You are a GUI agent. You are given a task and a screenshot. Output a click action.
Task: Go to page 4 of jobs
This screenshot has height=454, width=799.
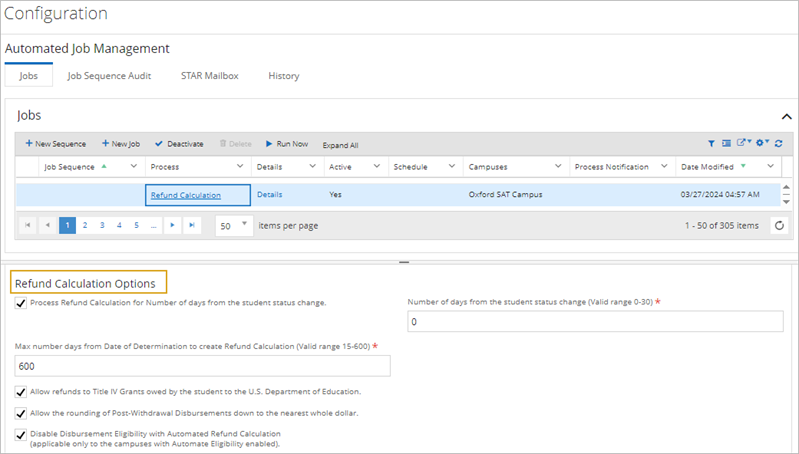[x=119, y=225]
